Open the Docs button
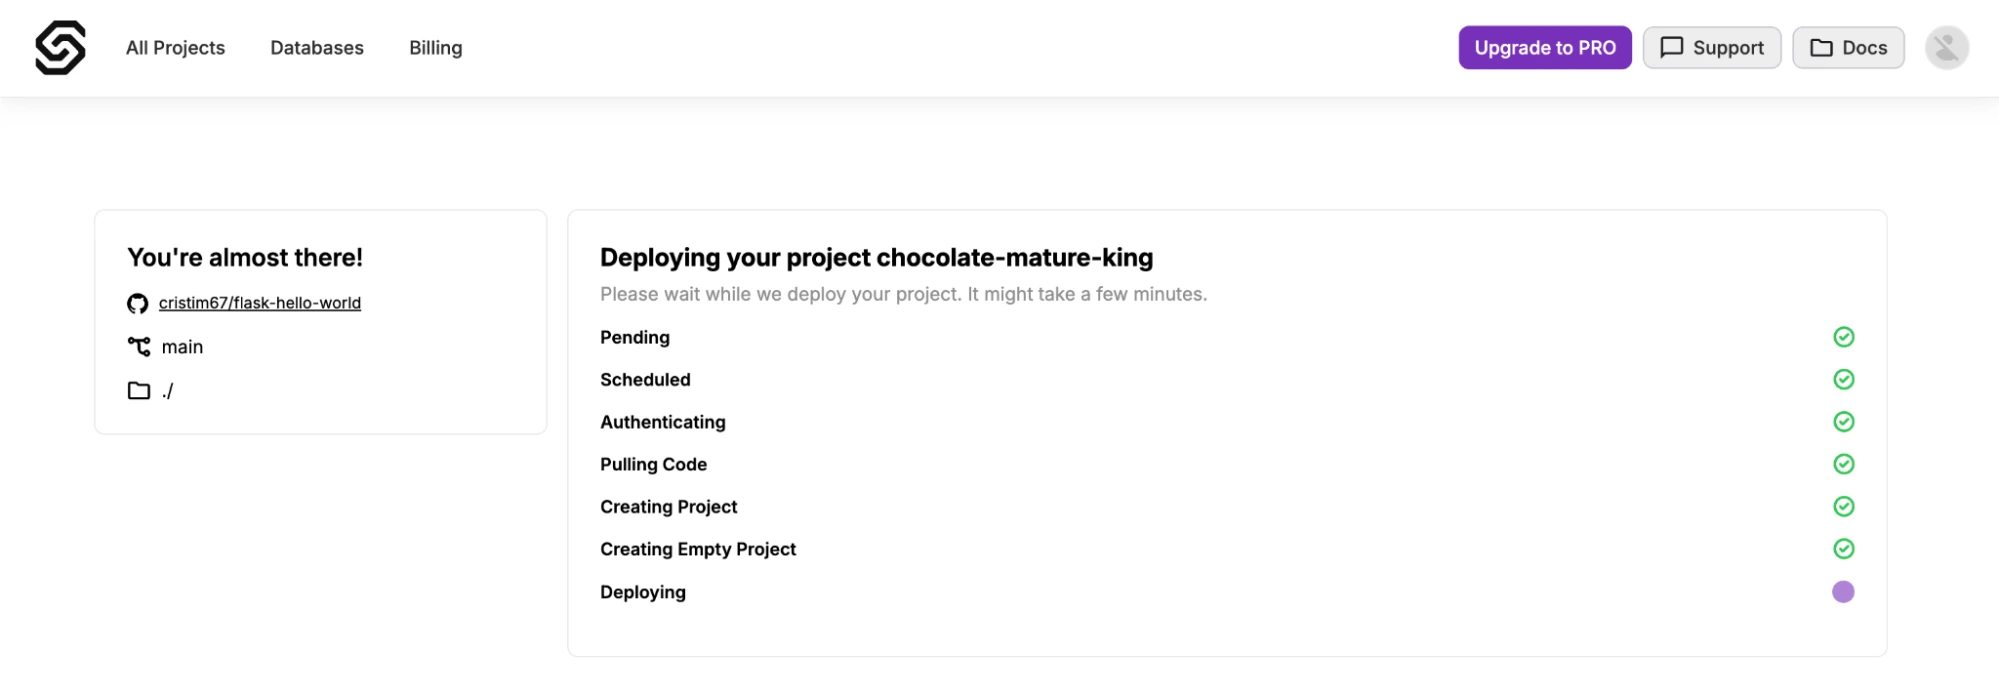Viewport: 1999px width, 696px height. (1848, 48)
